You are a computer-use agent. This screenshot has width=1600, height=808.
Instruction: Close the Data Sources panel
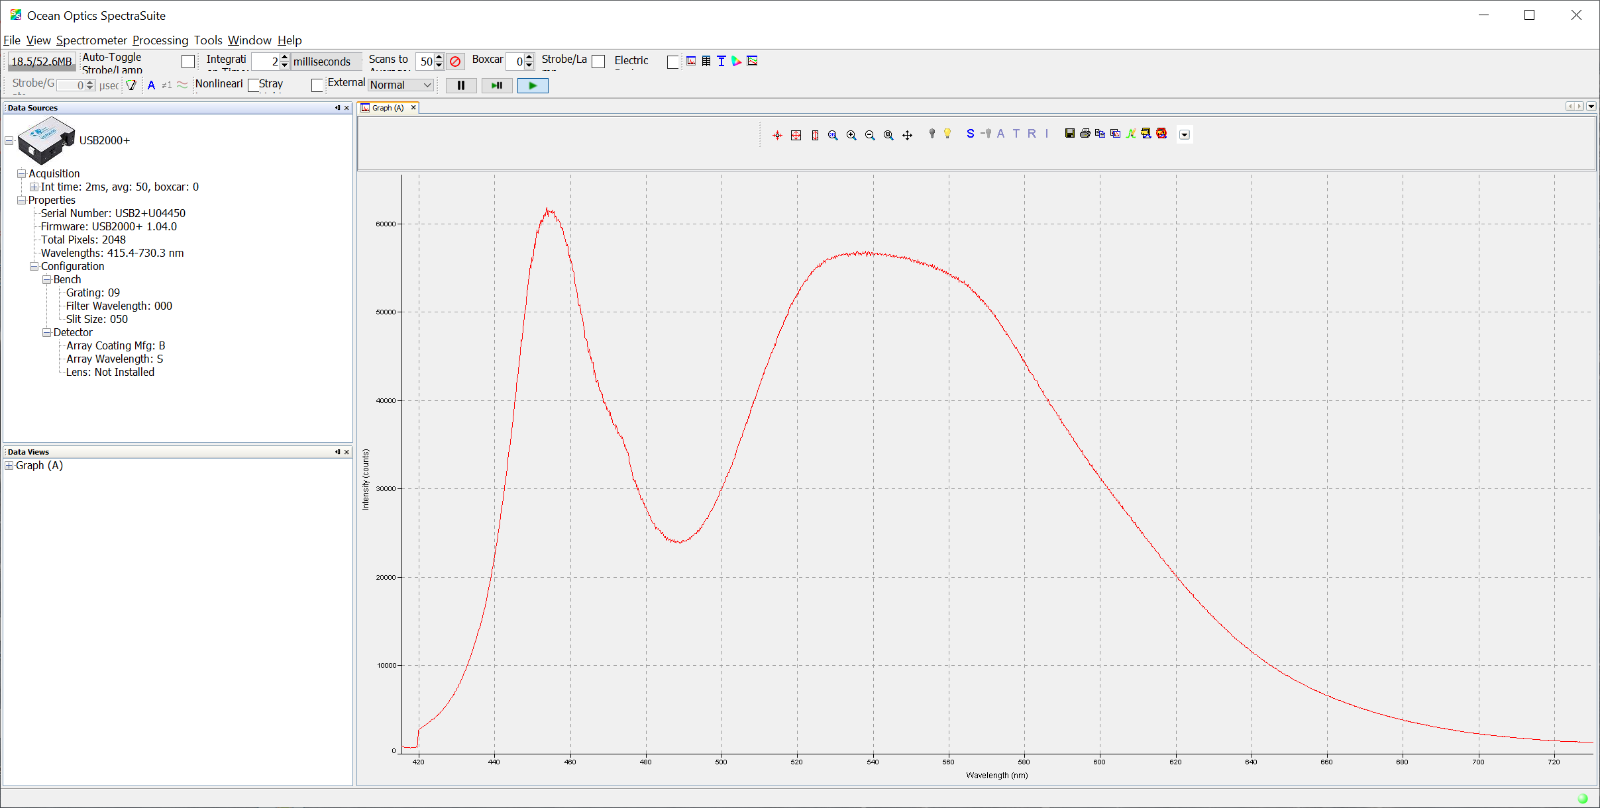click(x=347, y=108)
